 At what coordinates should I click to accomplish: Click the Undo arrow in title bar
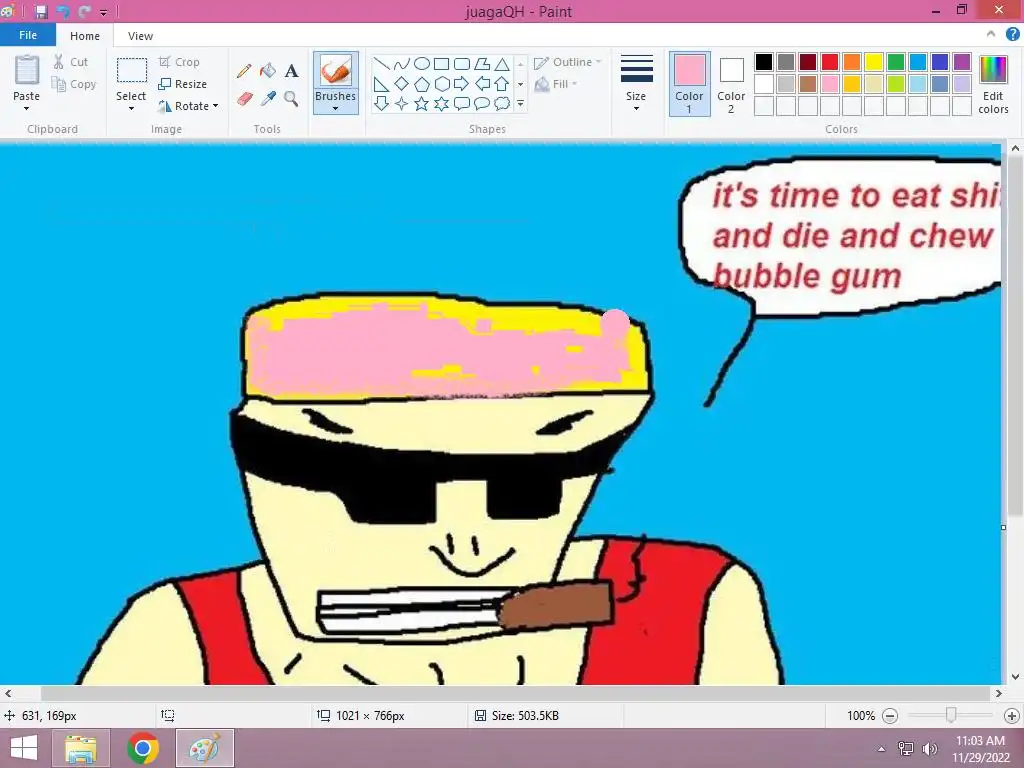(63, 11)
